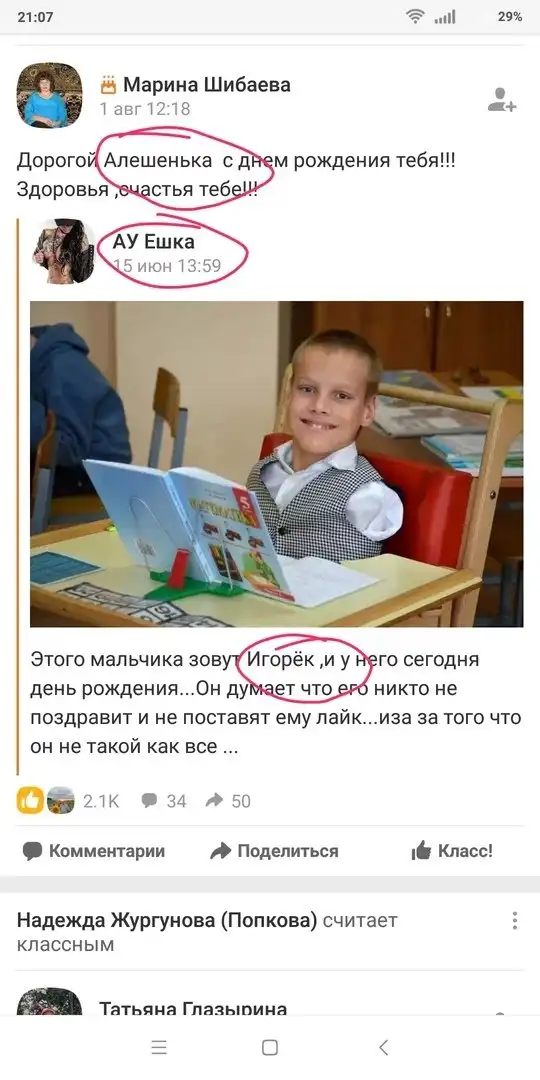Open the Надежда Жургунова (Попкова) name link

(167, 920)
